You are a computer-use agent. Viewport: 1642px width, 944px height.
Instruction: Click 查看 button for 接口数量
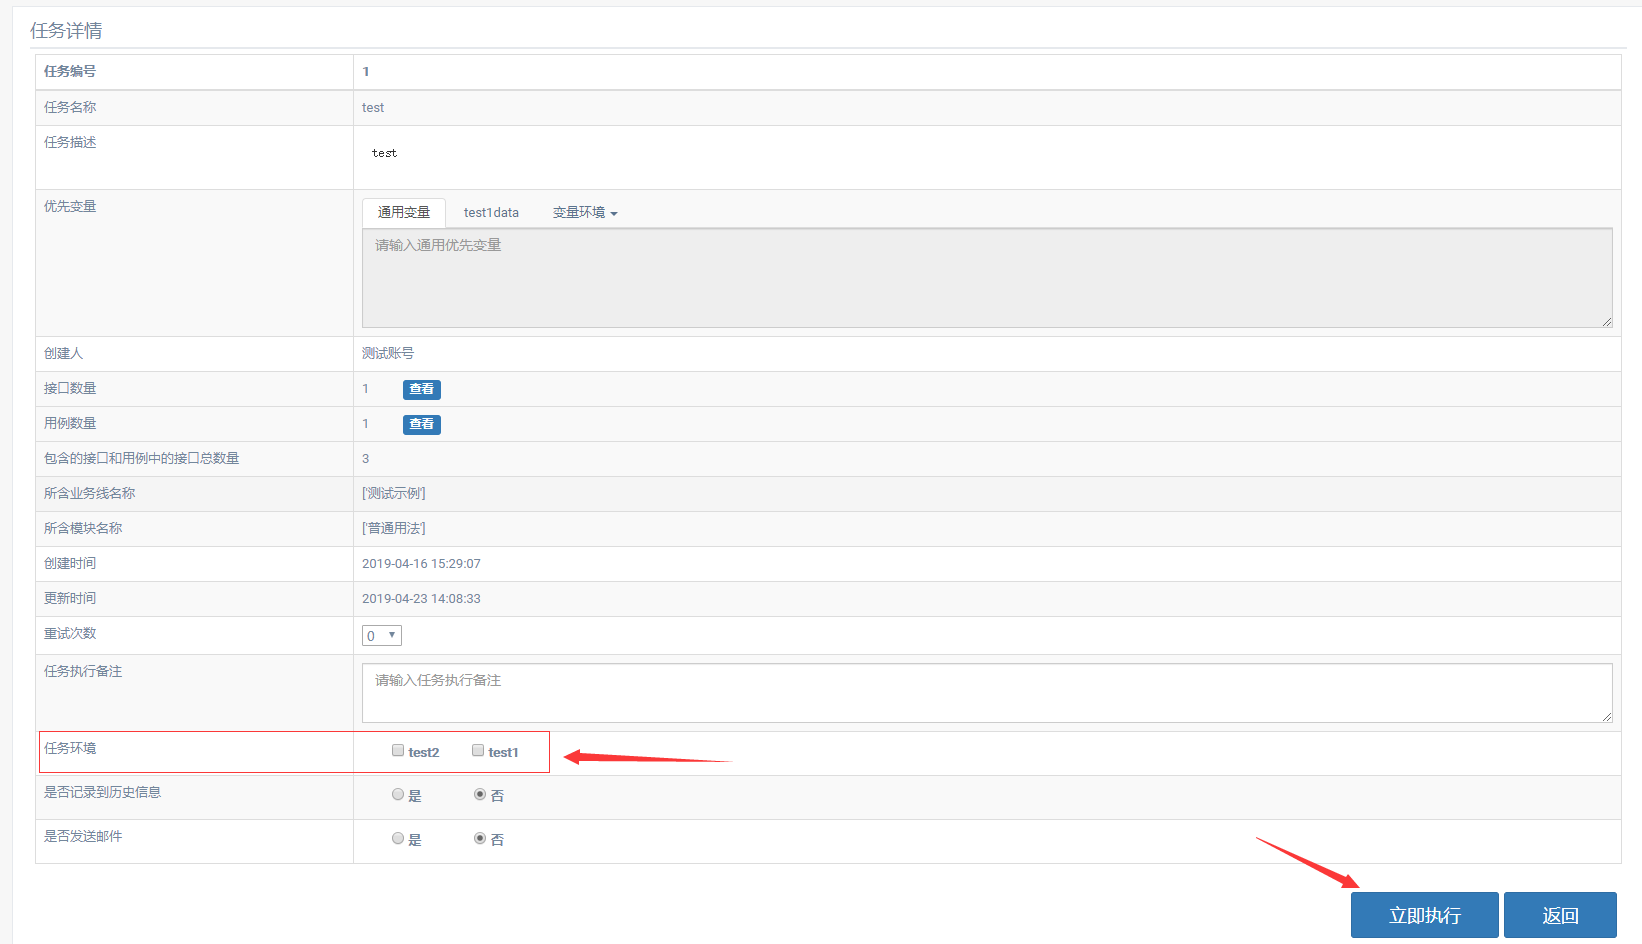click(422, 389)
